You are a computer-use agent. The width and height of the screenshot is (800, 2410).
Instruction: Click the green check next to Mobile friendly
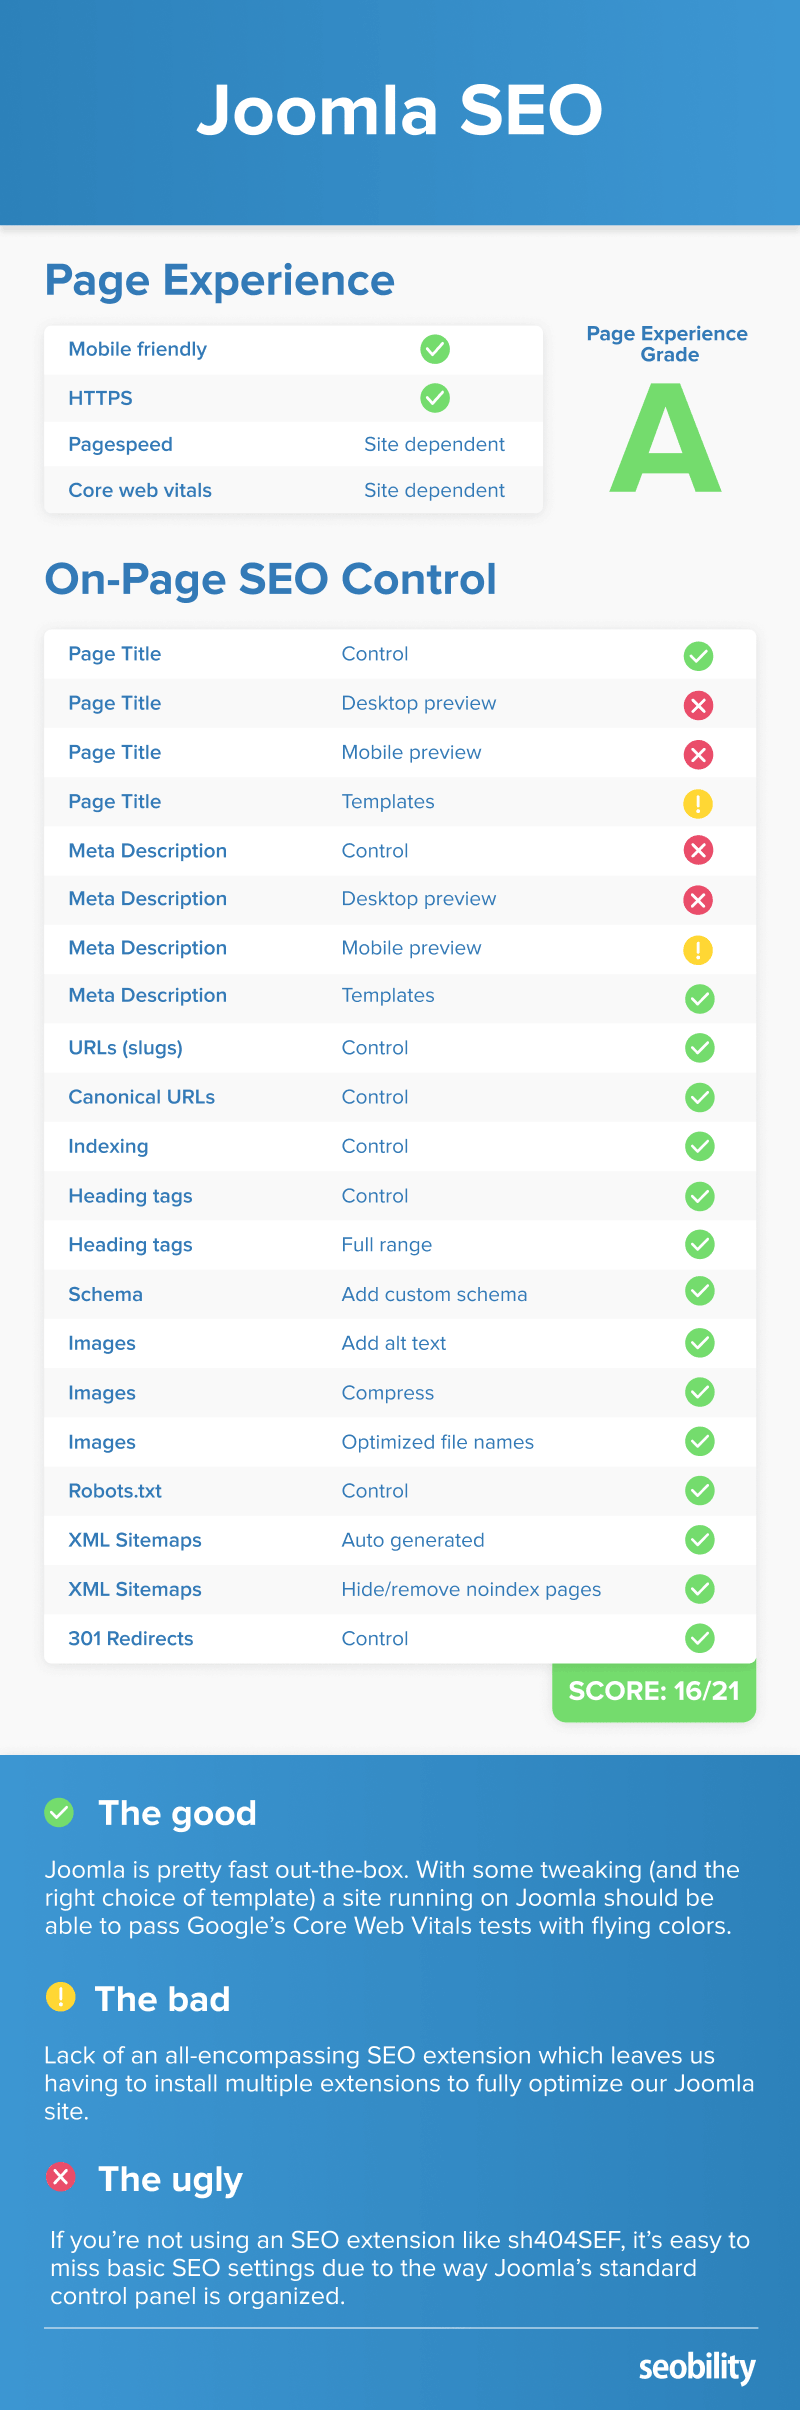tap(435, 349)
